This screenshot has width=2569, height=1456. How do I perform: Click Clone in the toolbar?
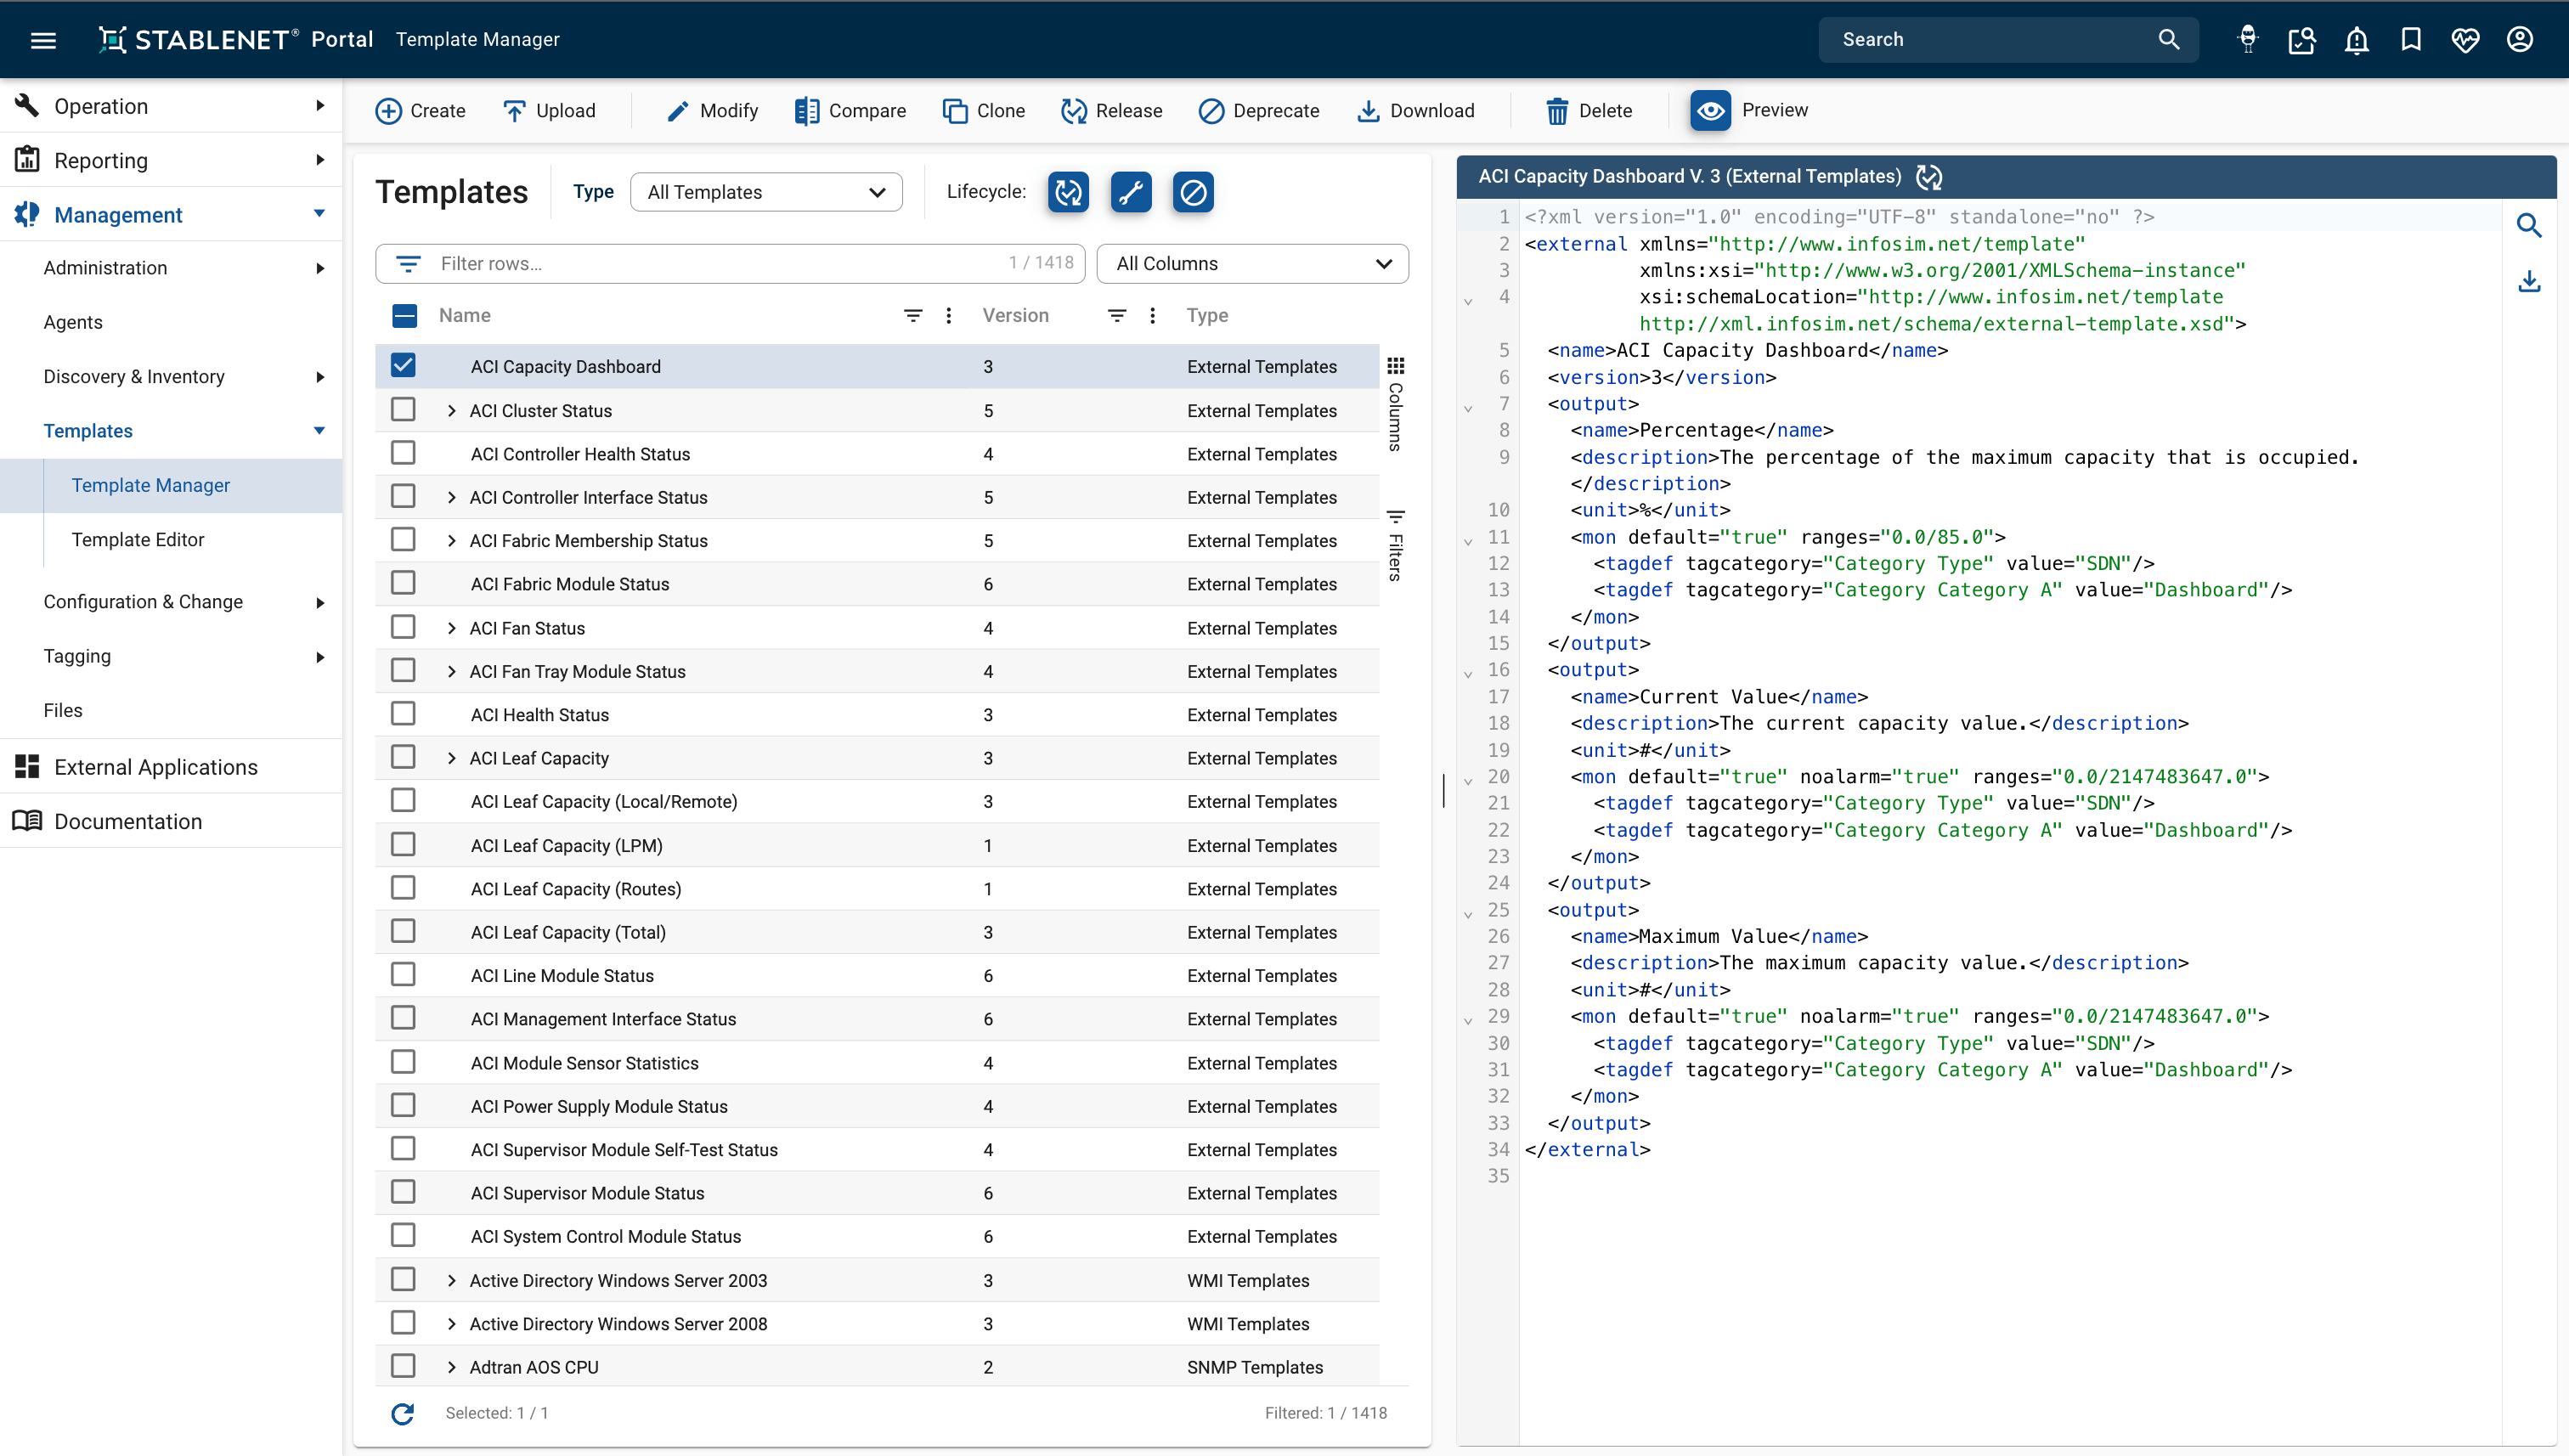984,111
